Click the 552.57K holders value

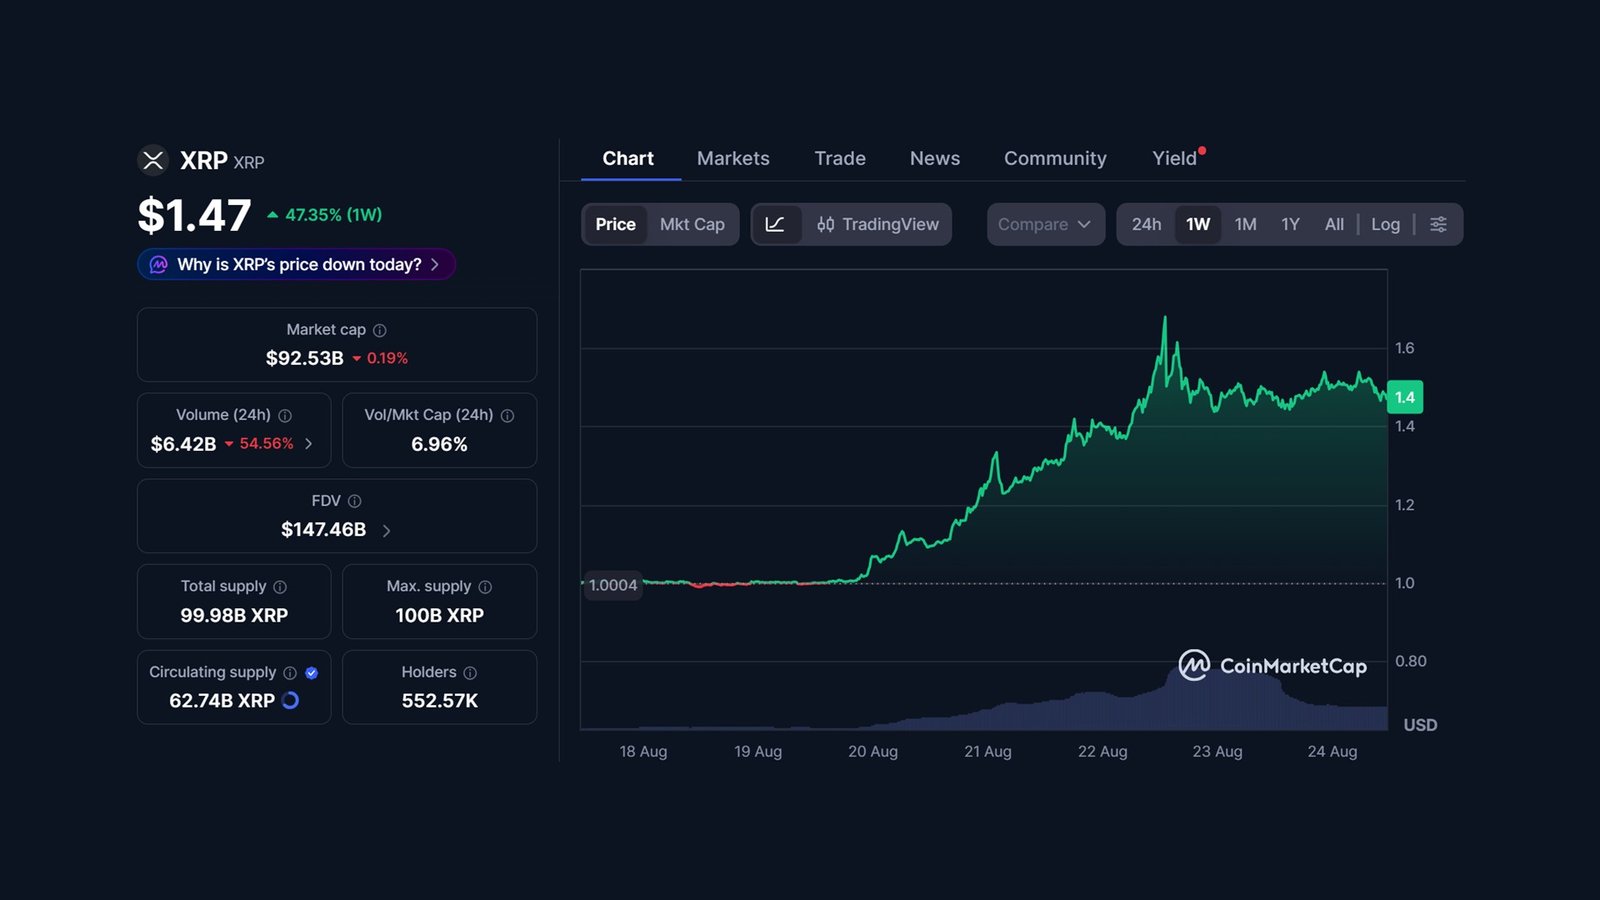(x=440, y=701)
